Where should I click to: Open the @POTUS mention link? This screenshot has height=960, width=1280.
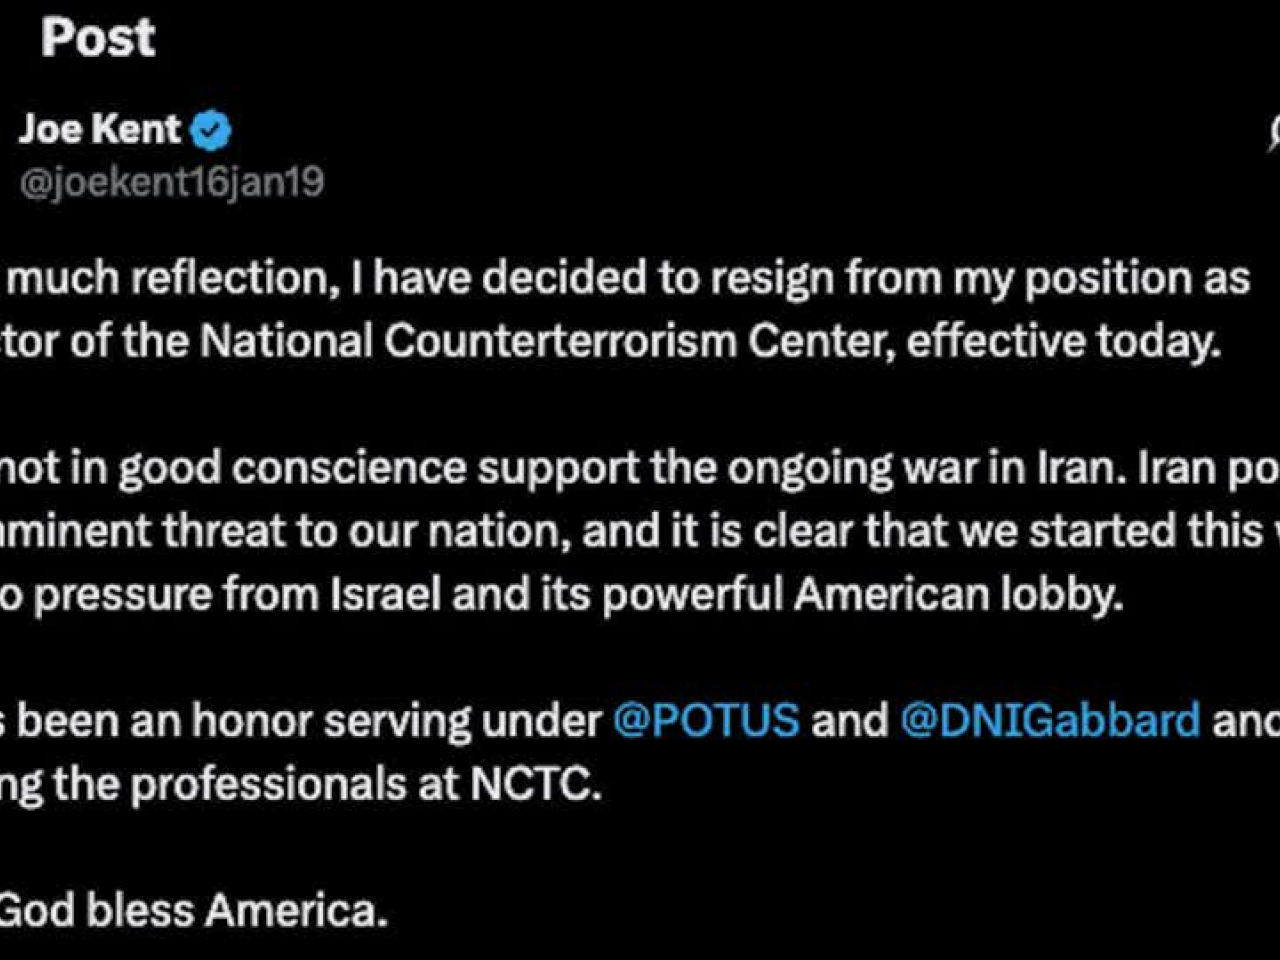click(x=706, y=720)
